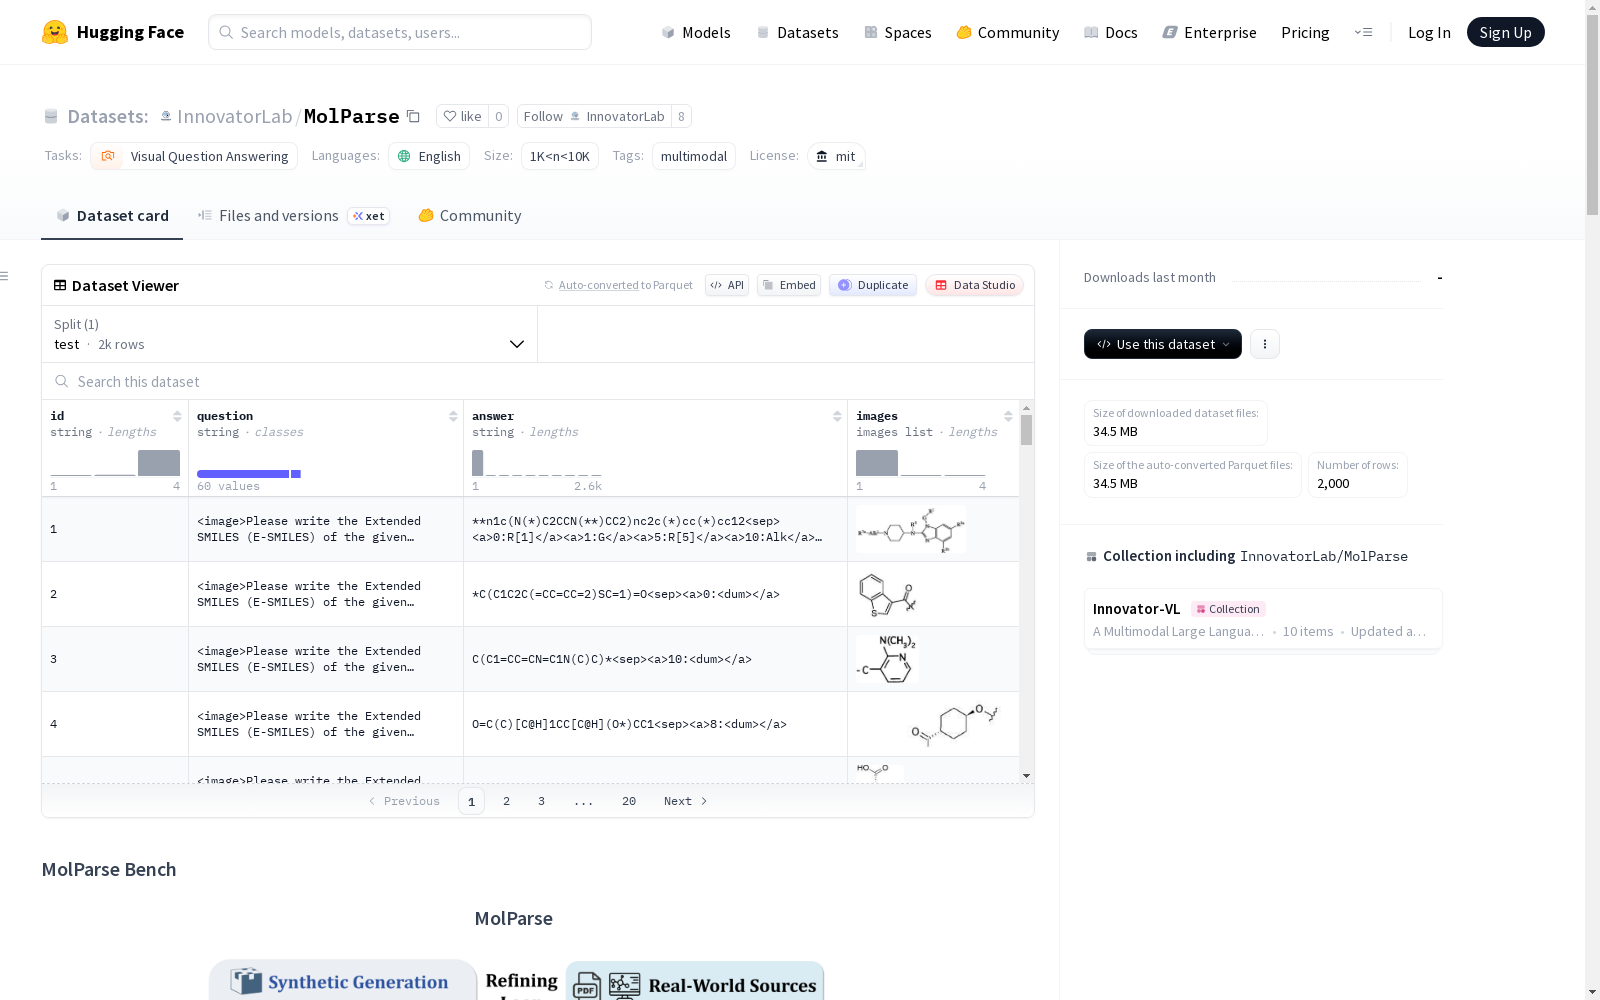Open the Models page
The image size is (1600, 1000).
696,32
